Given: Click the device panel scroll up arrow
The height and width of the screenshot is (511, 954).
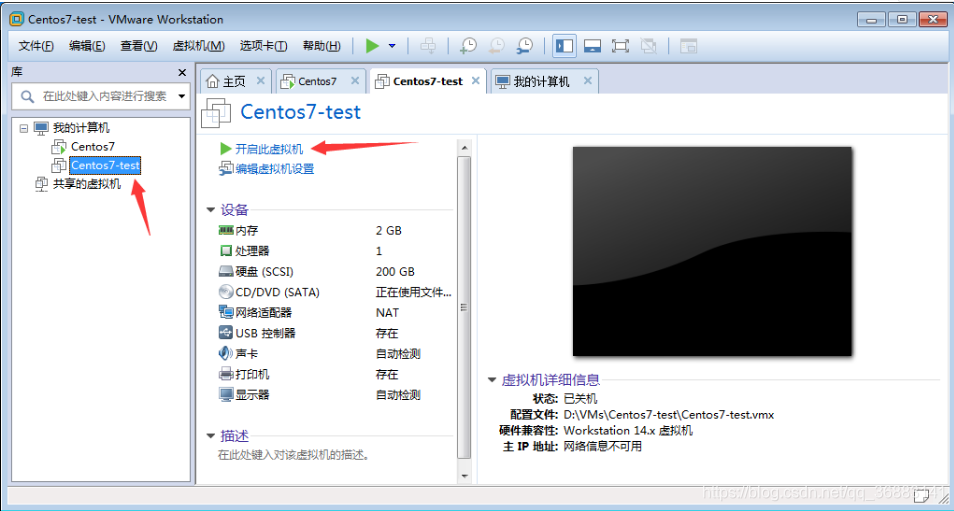Looking at the screenshot, I should tap(464, 148).
